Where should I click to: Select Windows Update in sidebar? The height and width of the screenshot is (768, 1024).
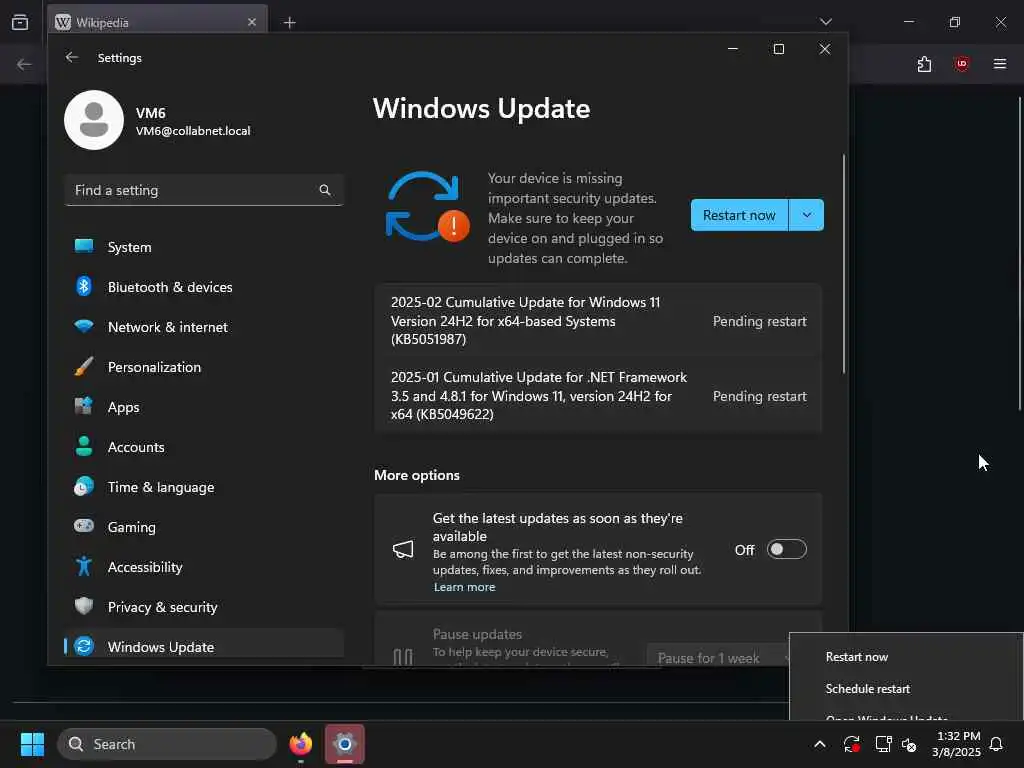click(204, 647)
